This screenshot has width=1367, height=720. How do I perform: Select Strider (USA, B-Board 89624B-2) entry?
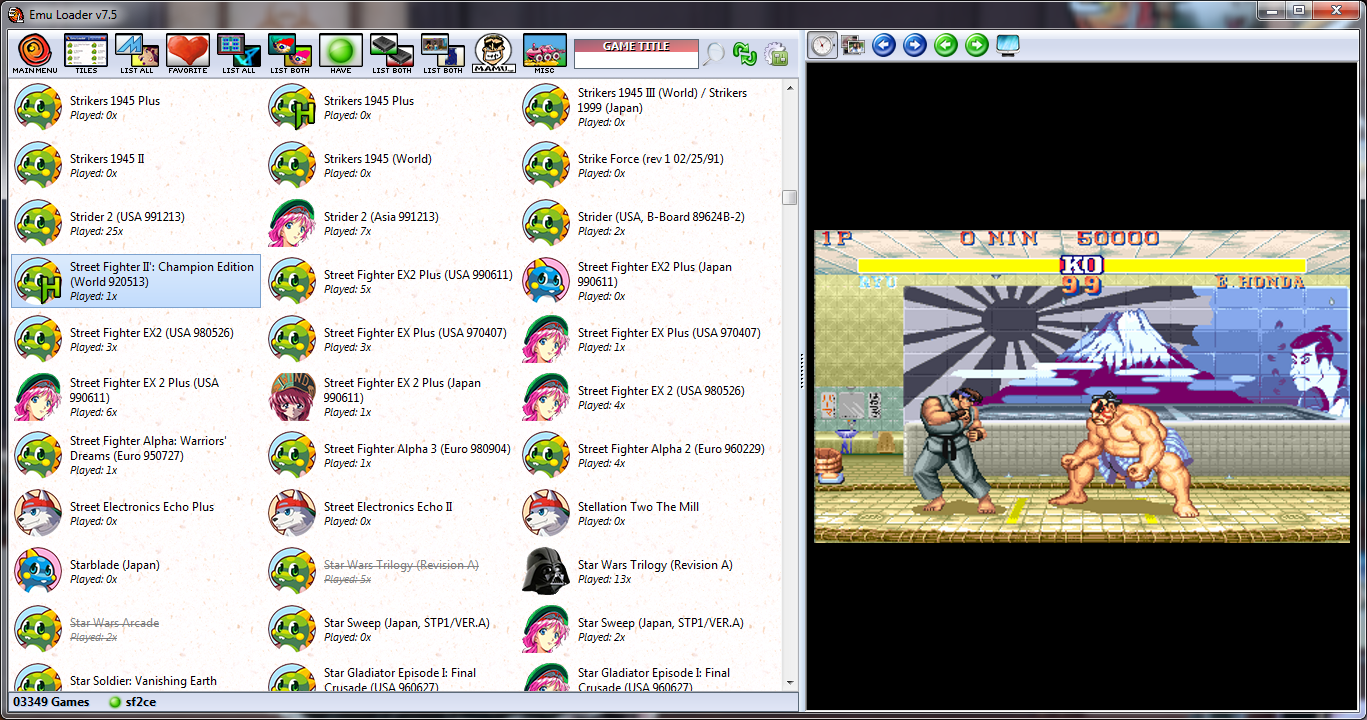point(644,224)
